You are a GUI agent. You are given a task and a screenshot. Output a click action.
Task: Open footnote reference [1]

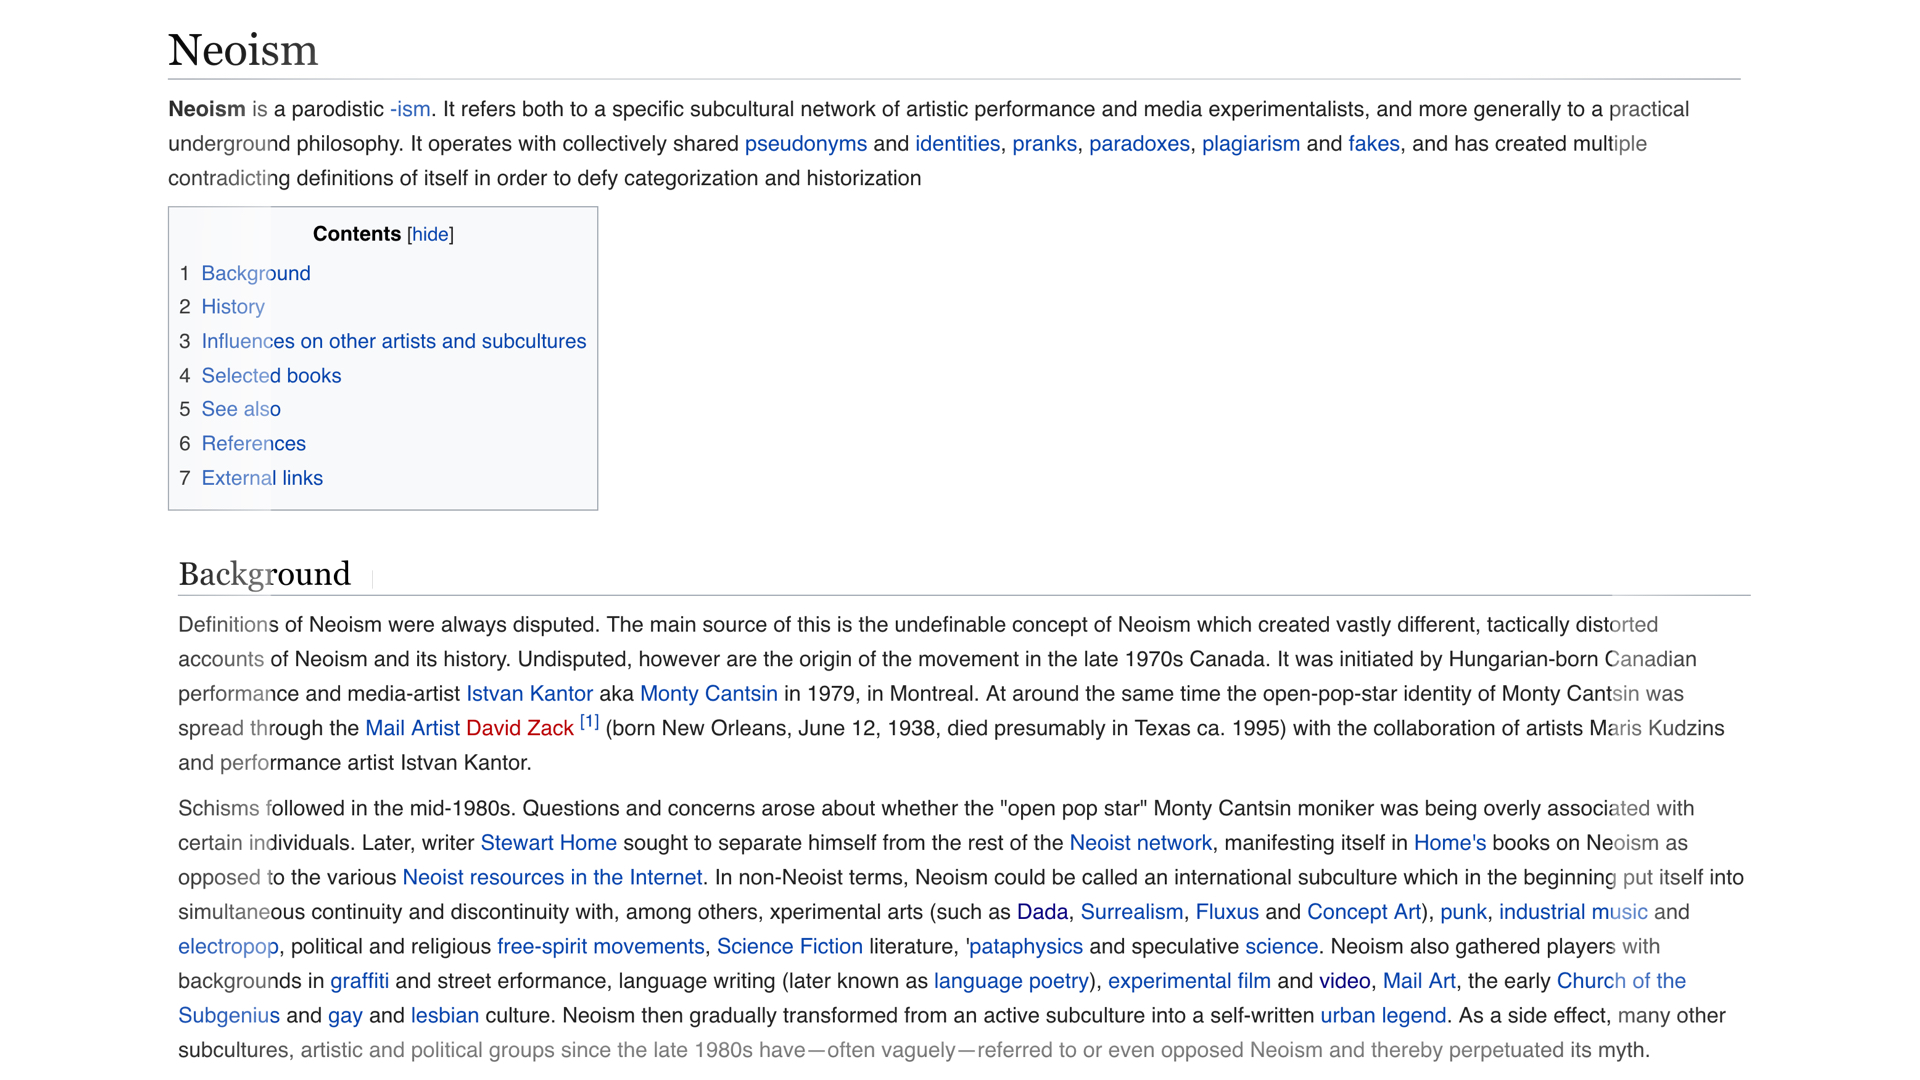(589, 722)
